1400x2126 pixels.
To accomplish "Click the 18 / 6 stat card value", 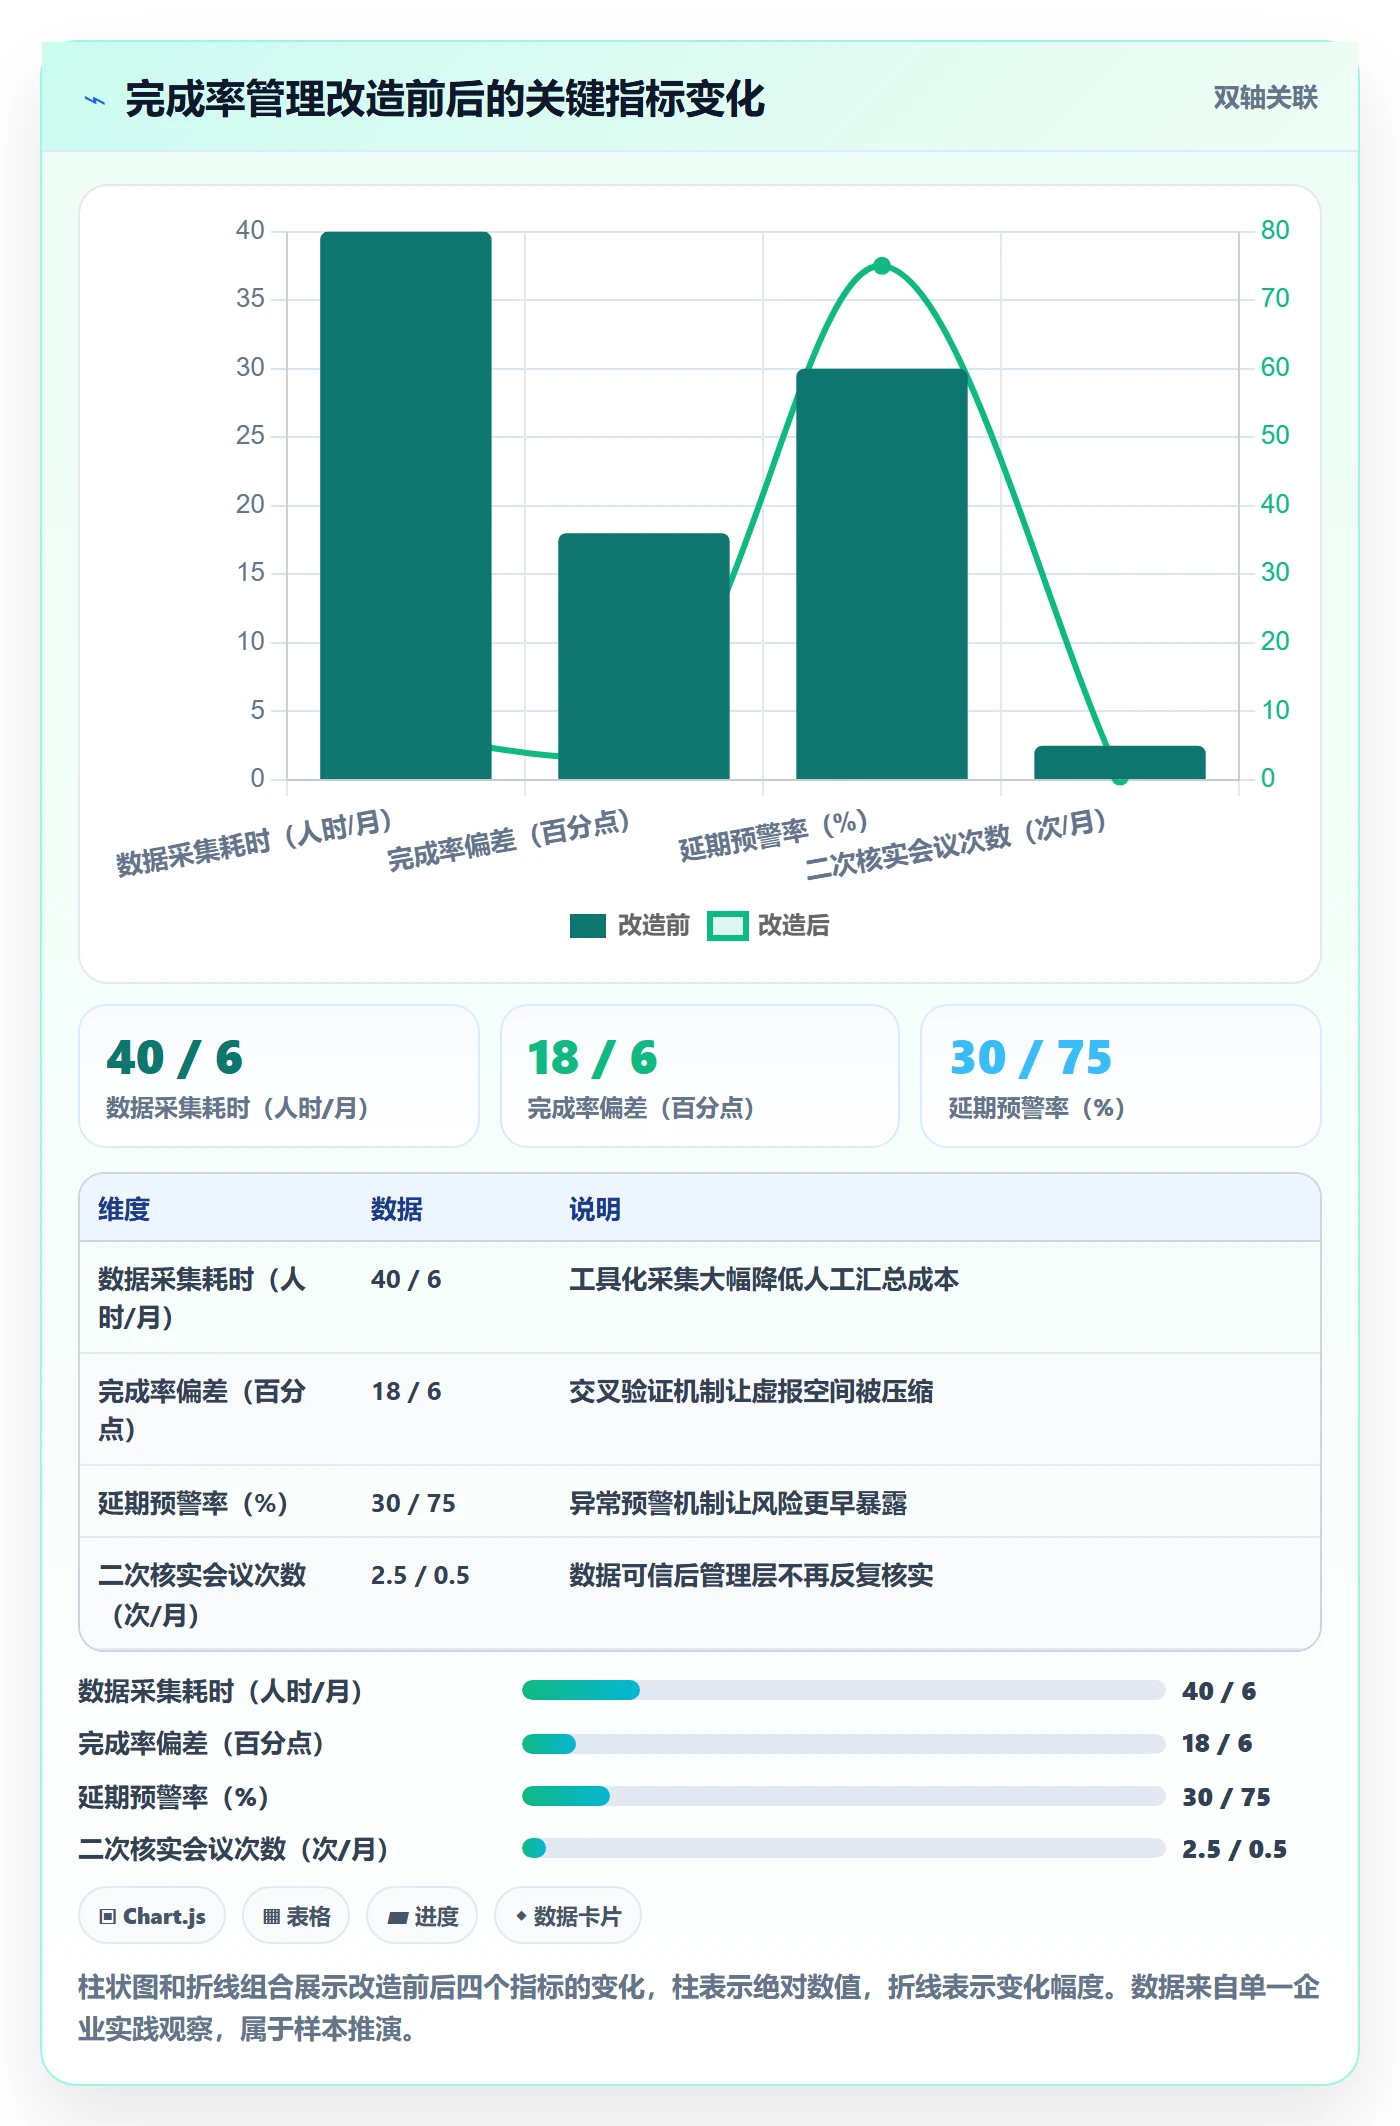I will 592,1058.
